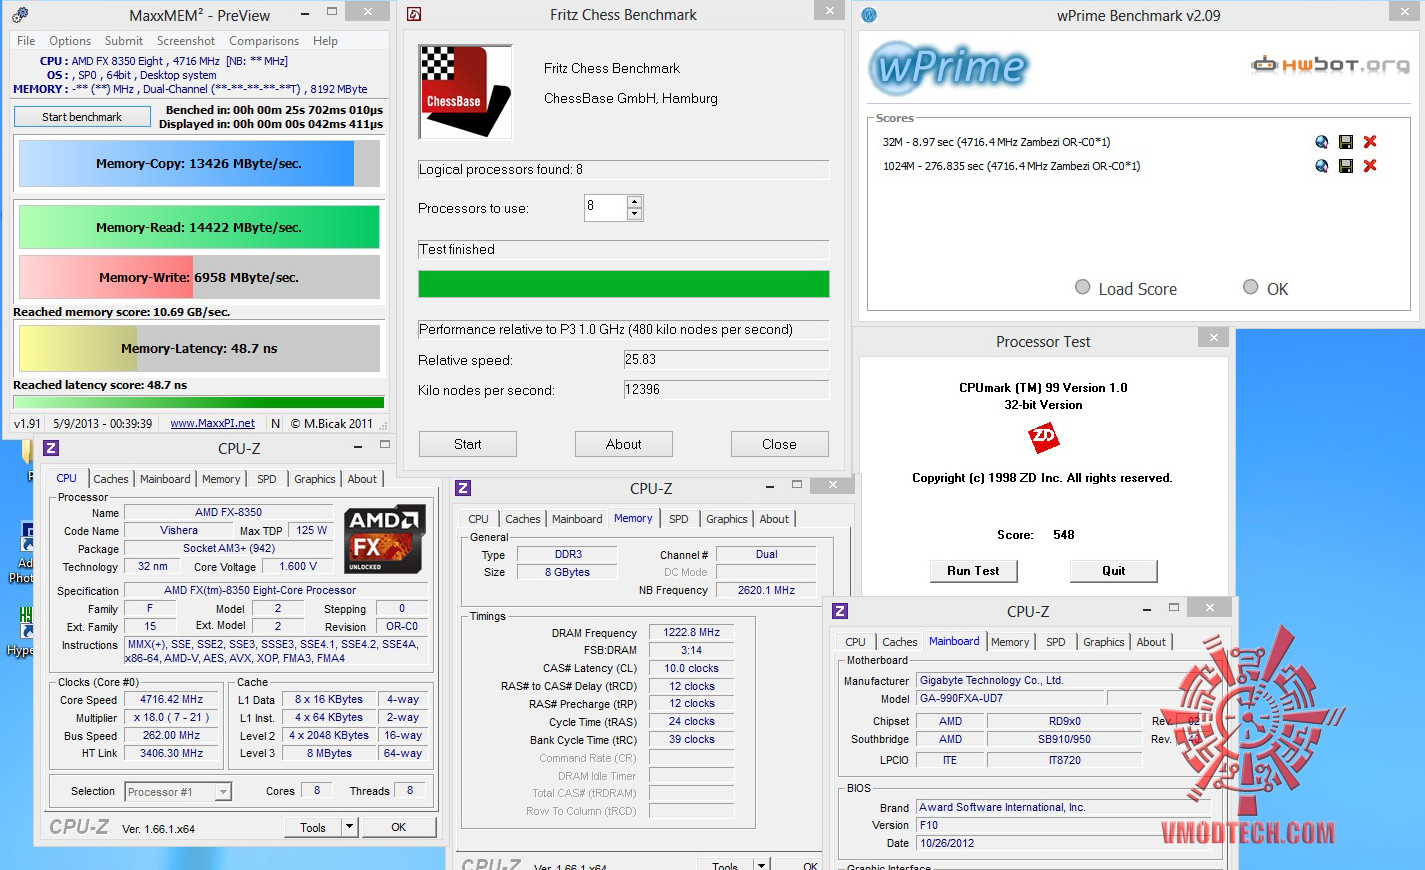The image size is (1425, 870).
Task: Click the ChessBase logo image
Action: click(465, 91)
